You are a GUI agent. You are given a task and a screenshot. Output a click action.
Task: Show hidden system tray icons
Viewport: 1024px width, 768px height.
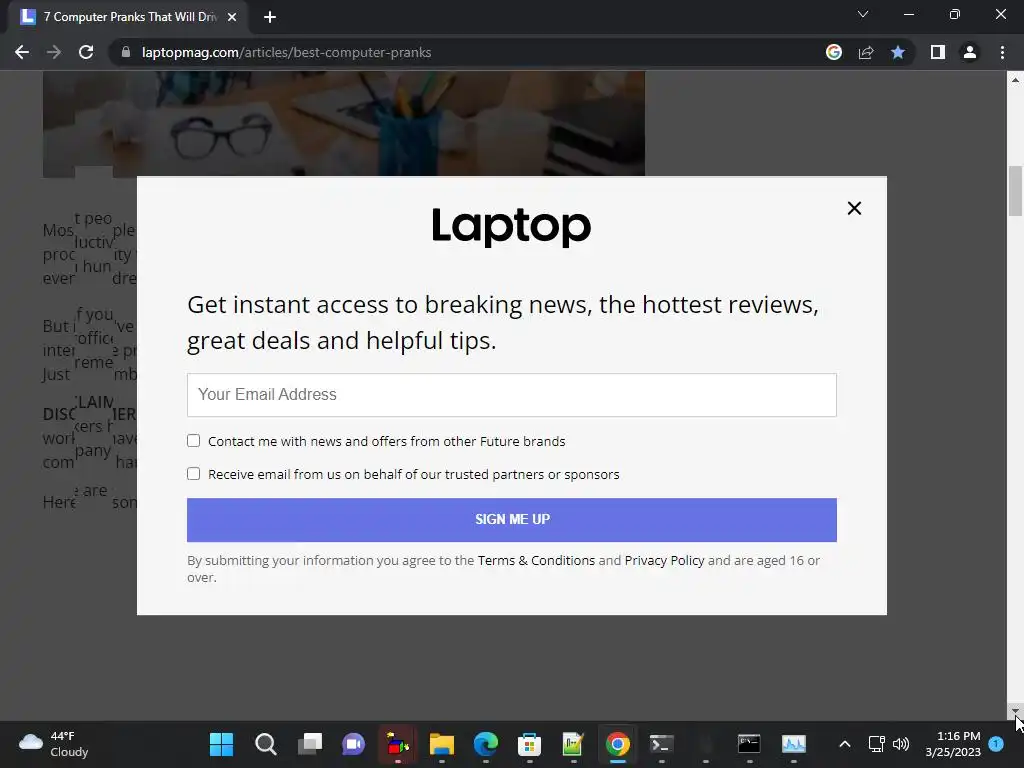[844, 744]
